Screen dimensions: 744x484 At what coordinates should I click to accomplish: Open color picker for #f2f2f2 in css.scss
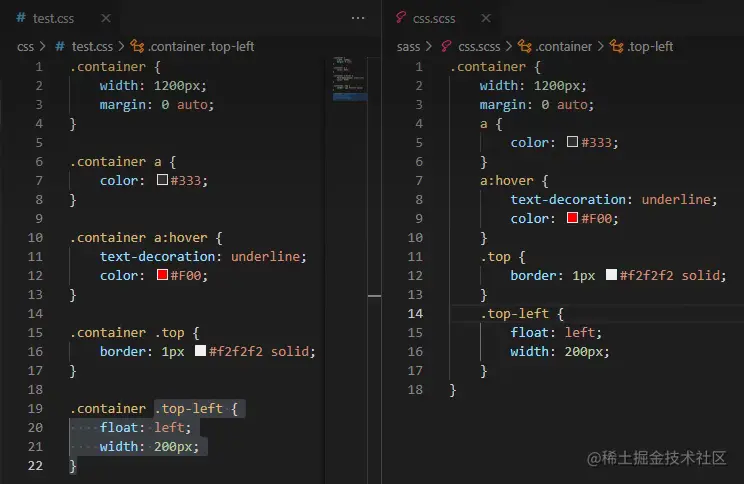[x=611, y=275]
